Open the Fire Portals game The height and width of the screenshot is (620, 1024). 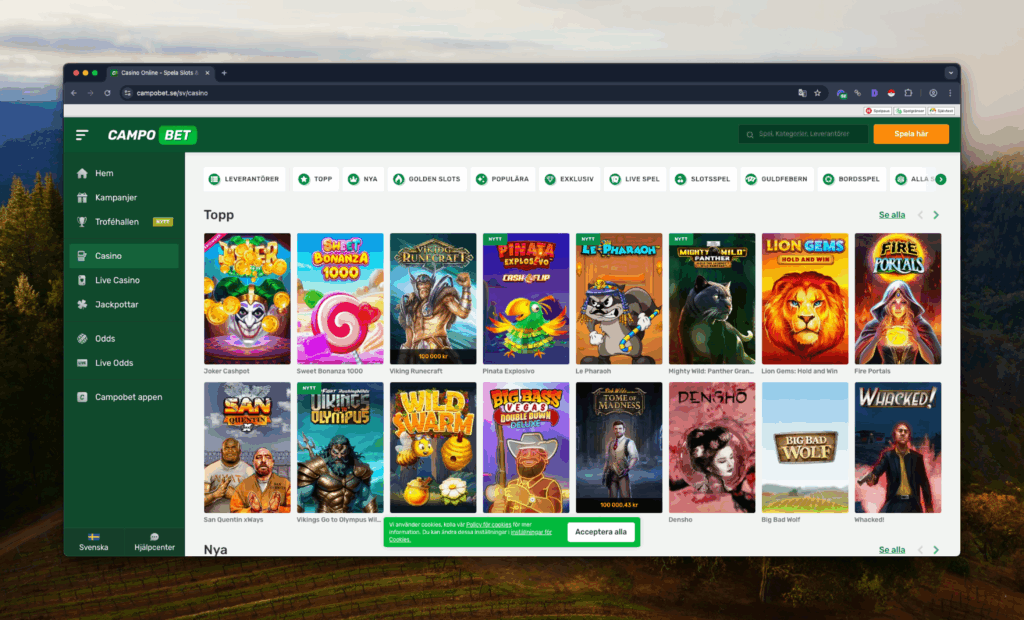(x=898, y=299)
